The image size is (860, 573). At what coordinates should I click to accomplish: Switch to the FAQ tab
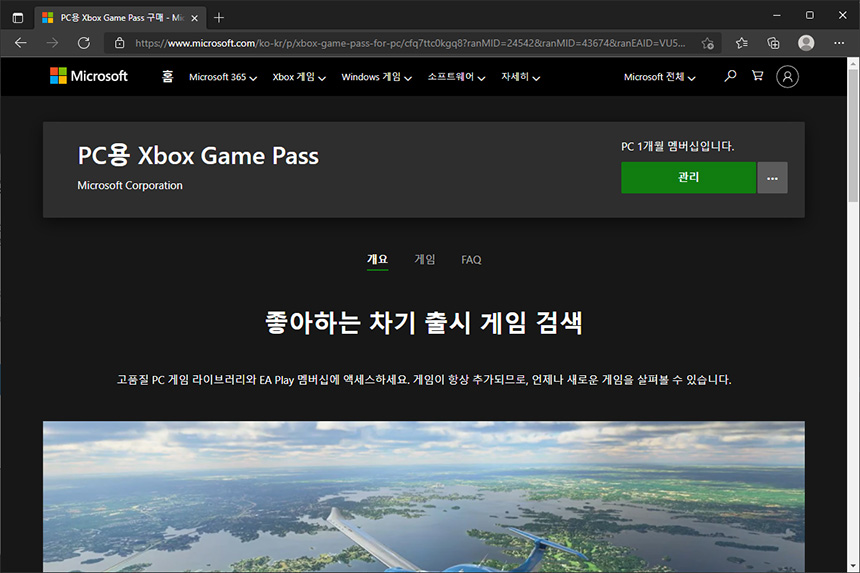click(471, 260)
